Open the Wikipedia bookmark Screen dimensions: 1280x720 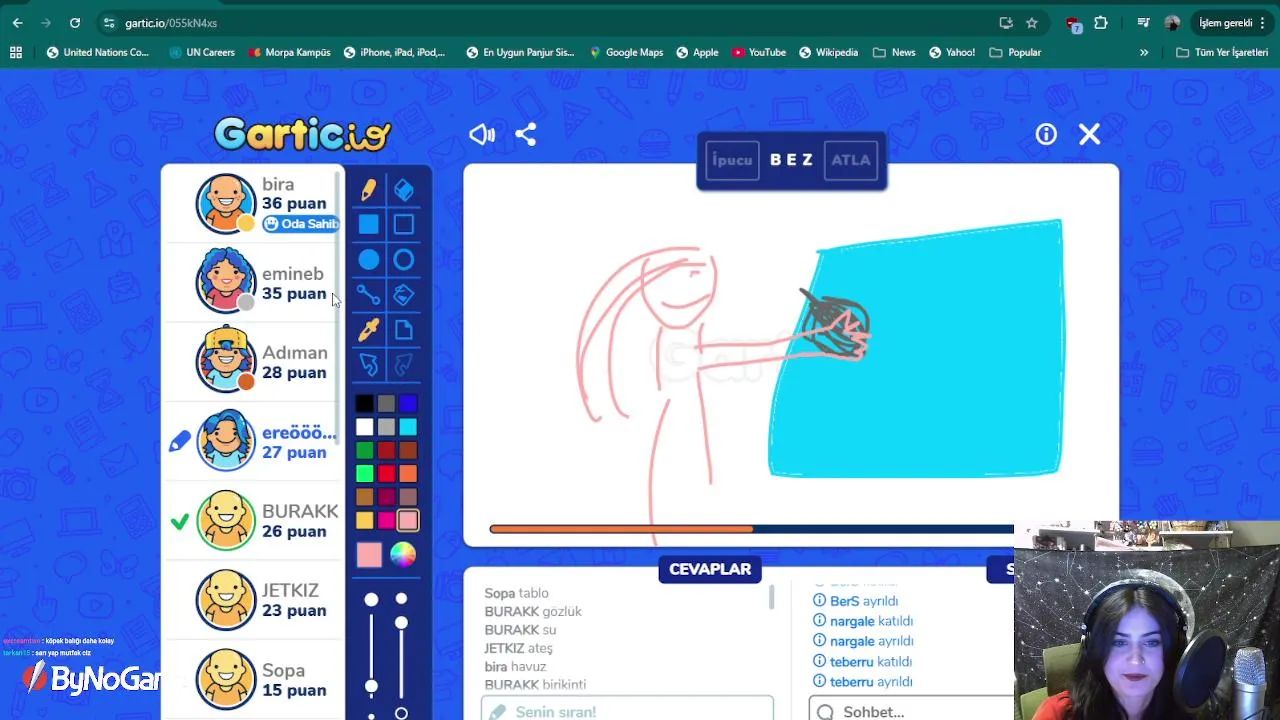tap(828, 52)
